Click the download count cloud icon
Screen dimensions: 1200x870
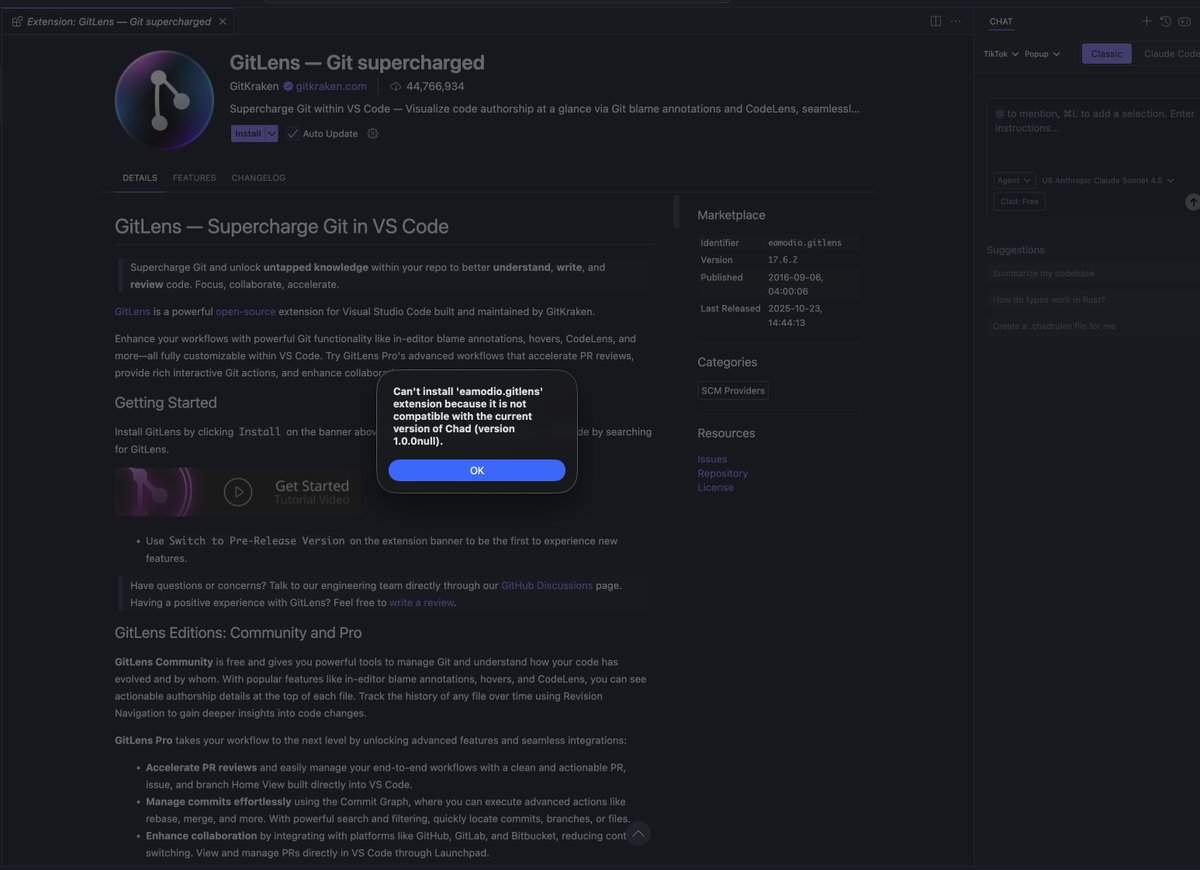point(395,86)
